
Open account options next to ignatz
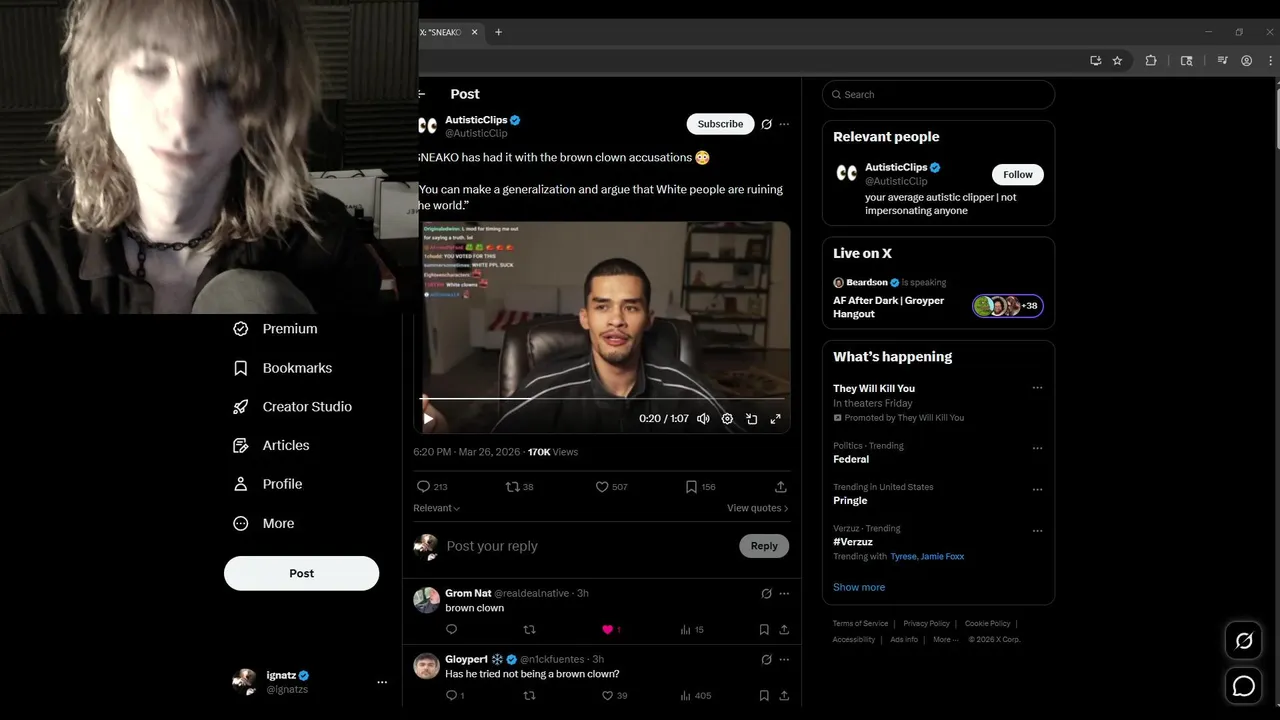(382, 682)
